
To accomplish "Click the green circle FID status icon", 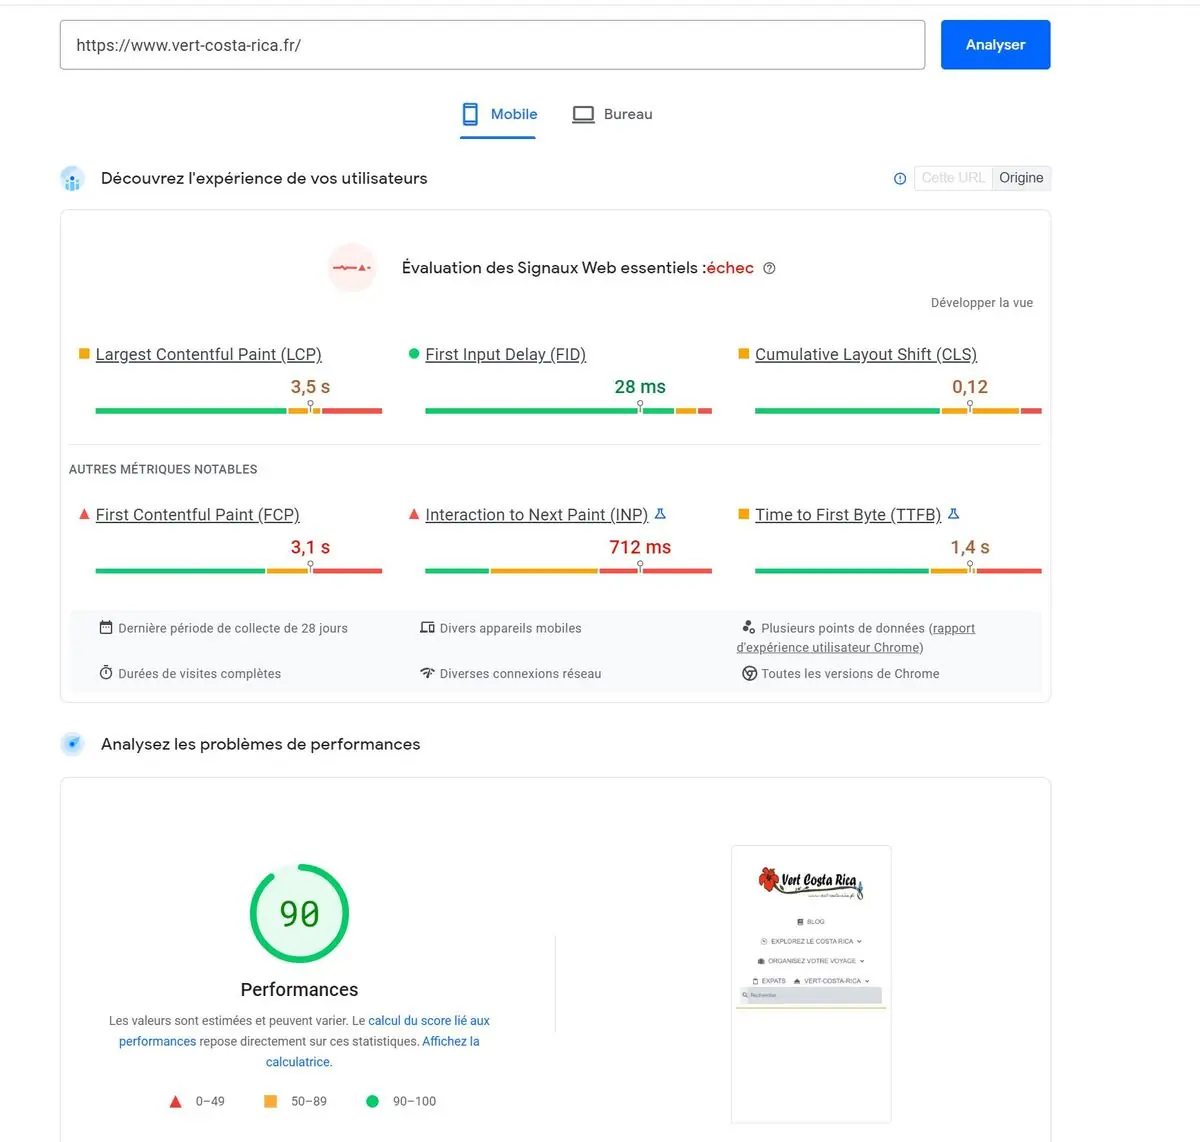I will pyautogui.click(x=414, y=354).
